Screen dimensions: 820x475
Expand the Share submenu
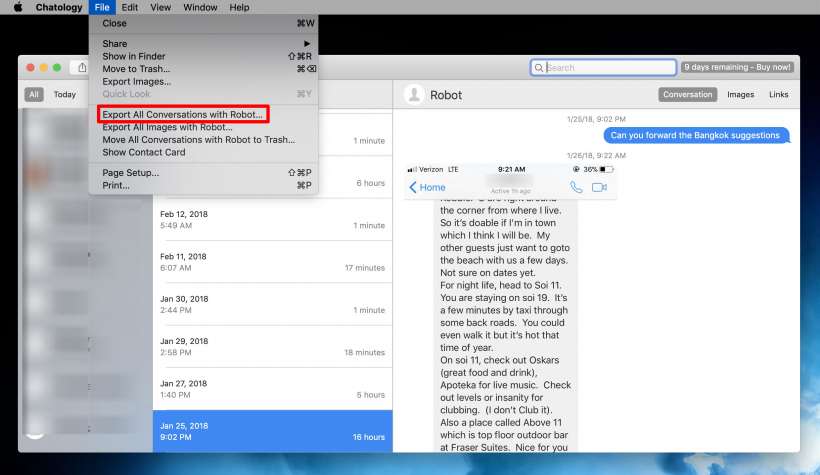(203, 43)
